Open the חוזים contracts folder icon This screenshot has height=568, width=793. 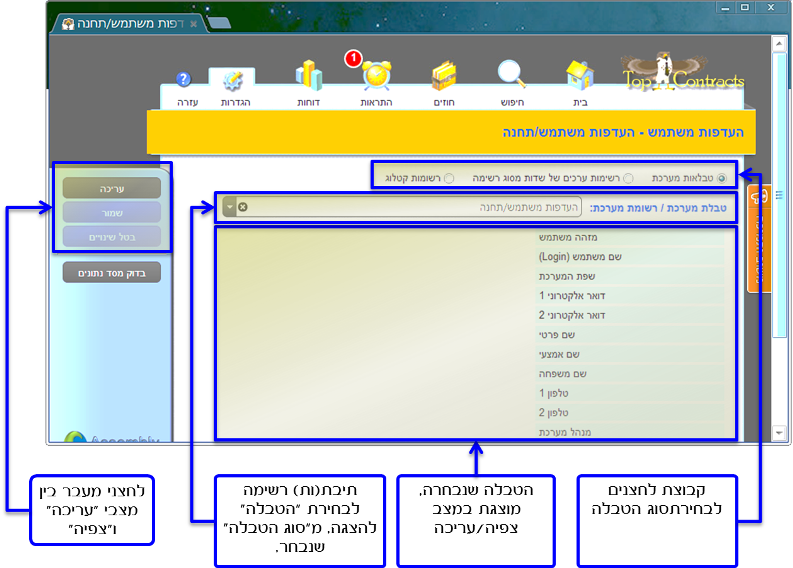pos(444,76)
